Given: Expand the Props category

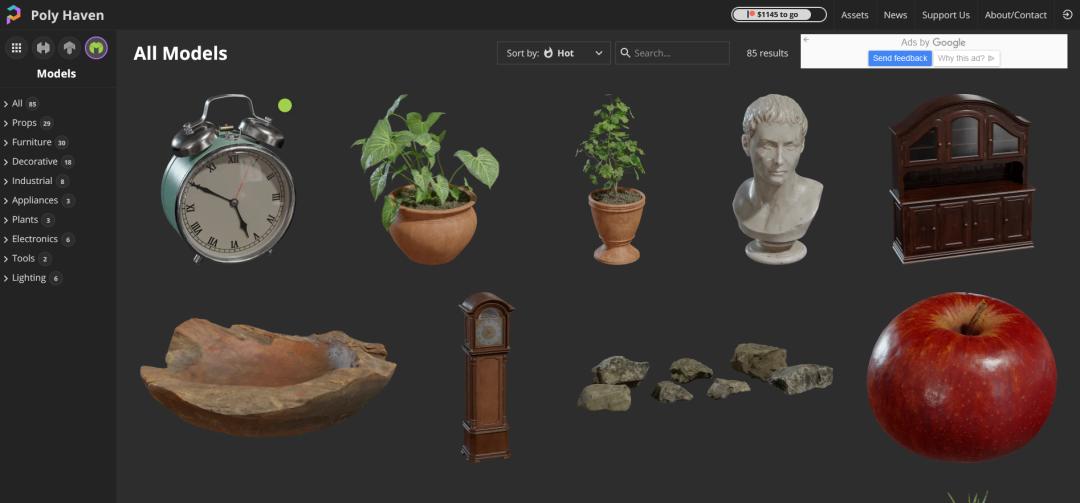Looking at the screenshot, I should tap(24, 123).
